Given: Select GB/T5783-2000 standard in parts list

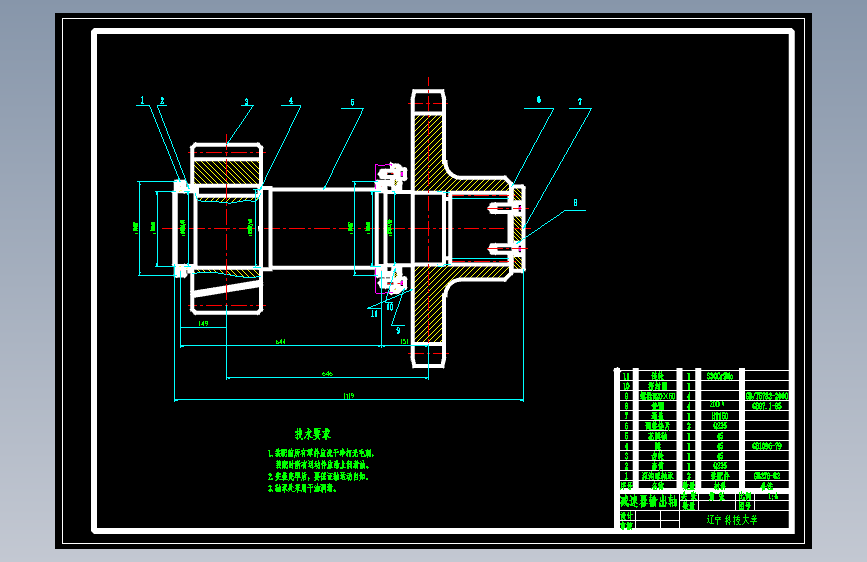Looking at the screenshot, I should point(767,396).
